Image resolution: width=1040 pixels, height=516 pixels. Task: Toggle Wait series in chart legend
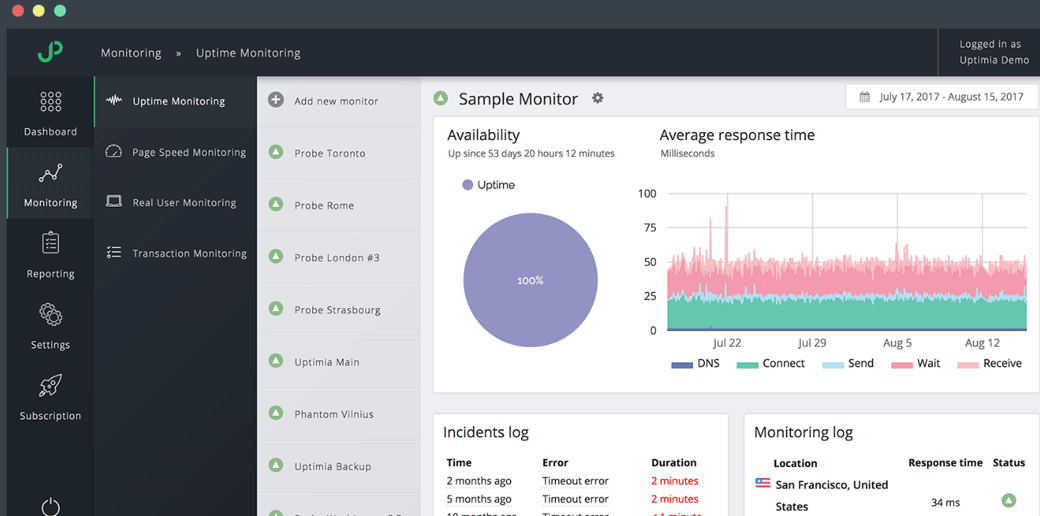(x=915, y=364)
